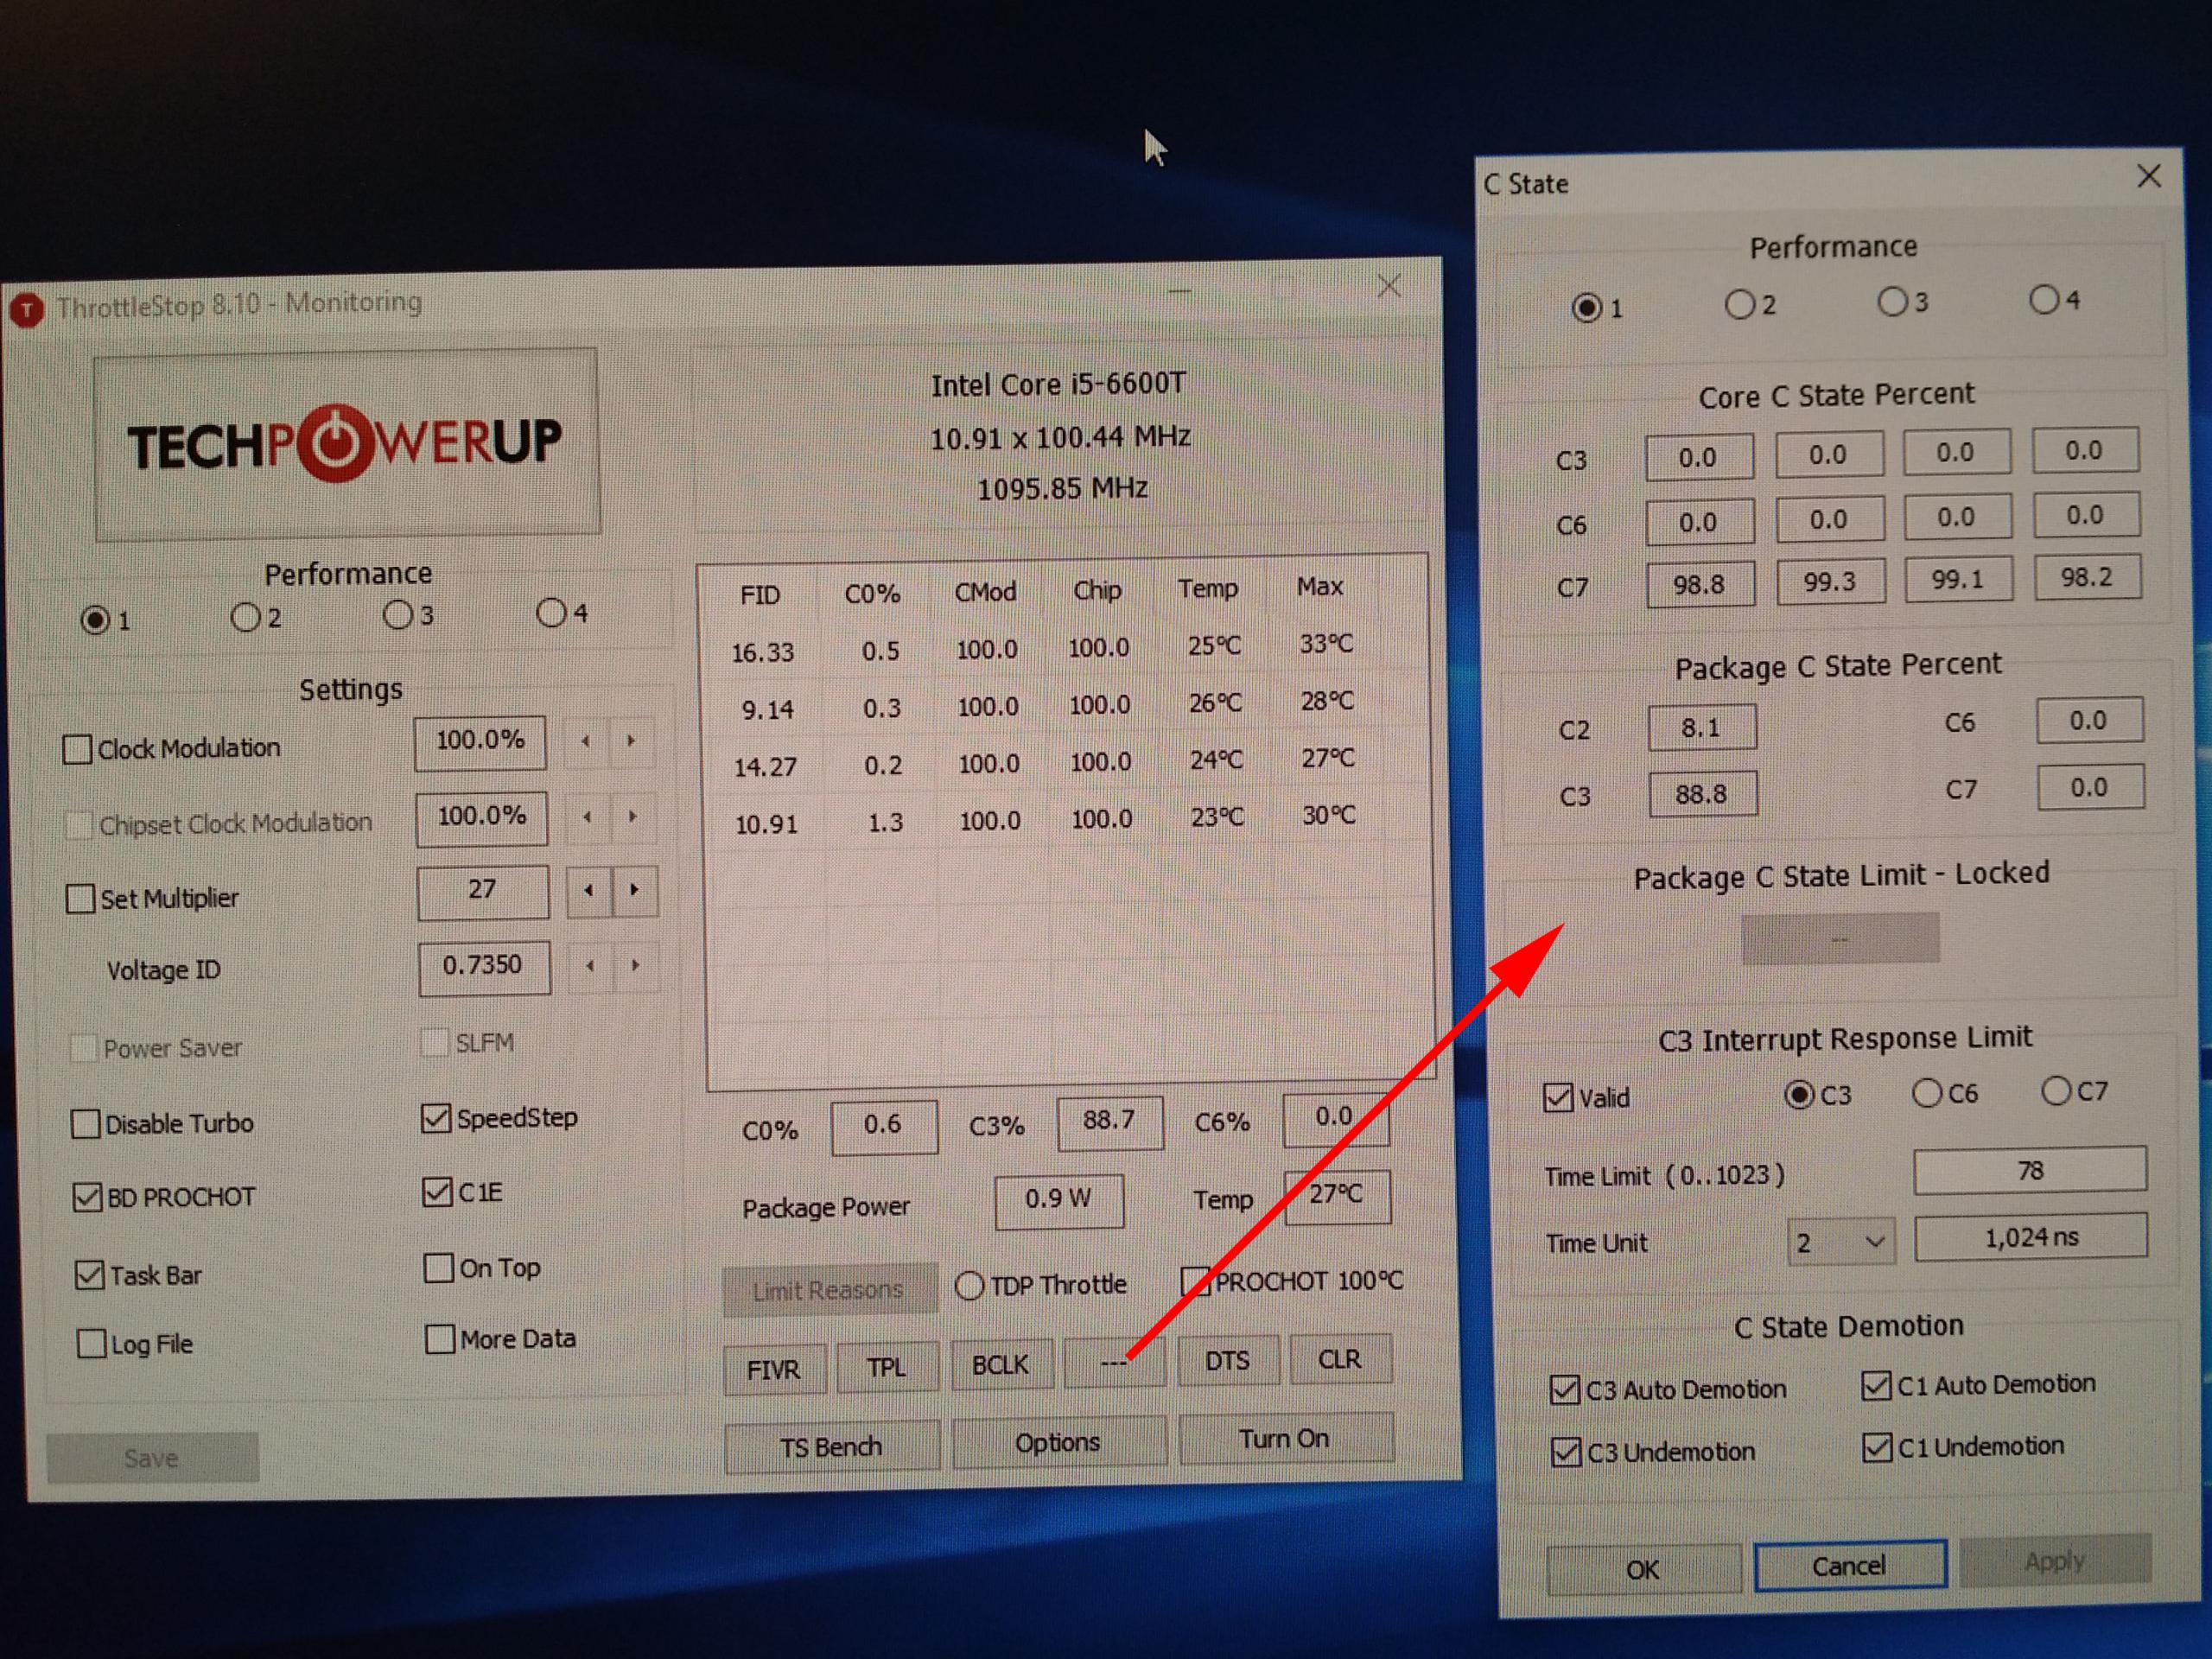
Task: Click the Clock Modulation 100.0% field
Action: pos(480,742)
